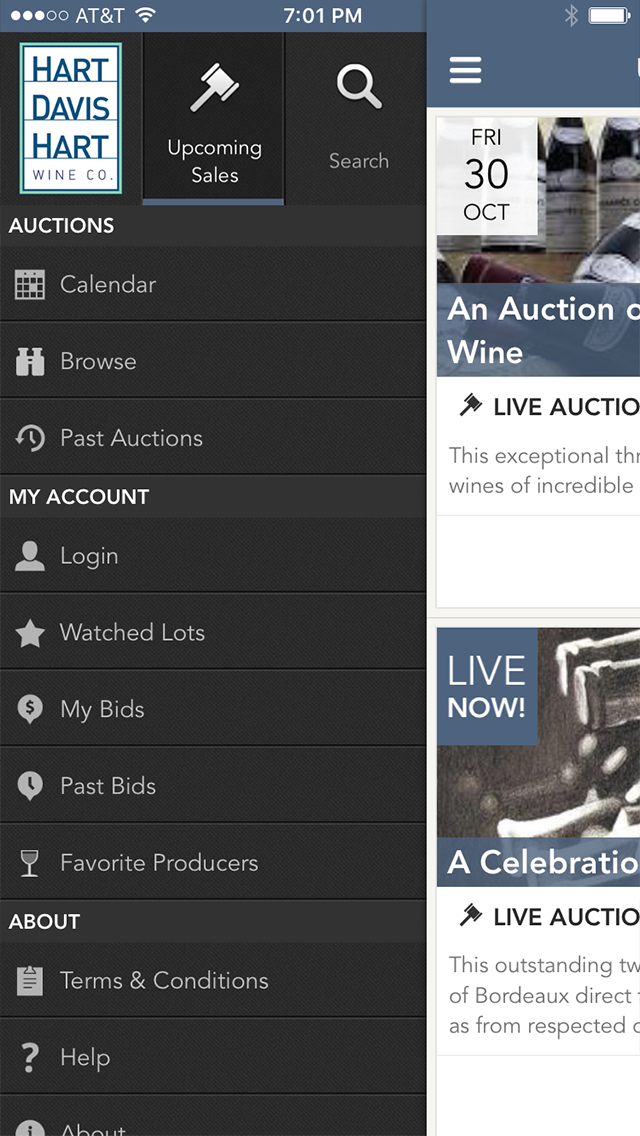Viewport: 640px width, 1136px height.
Task: Click the Favorite Producers wine glass icon
Action: pos(30,863)
